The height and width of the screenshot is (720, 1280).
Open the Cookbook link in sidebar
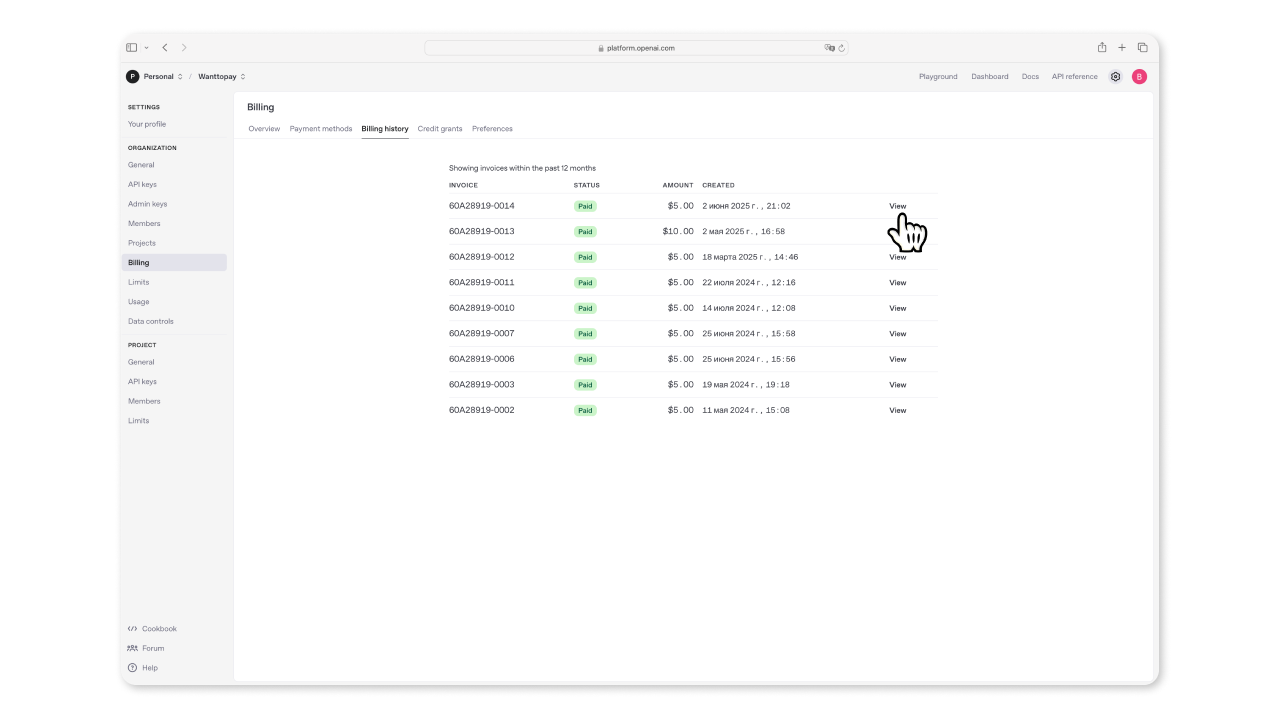[x=158, y=629]
